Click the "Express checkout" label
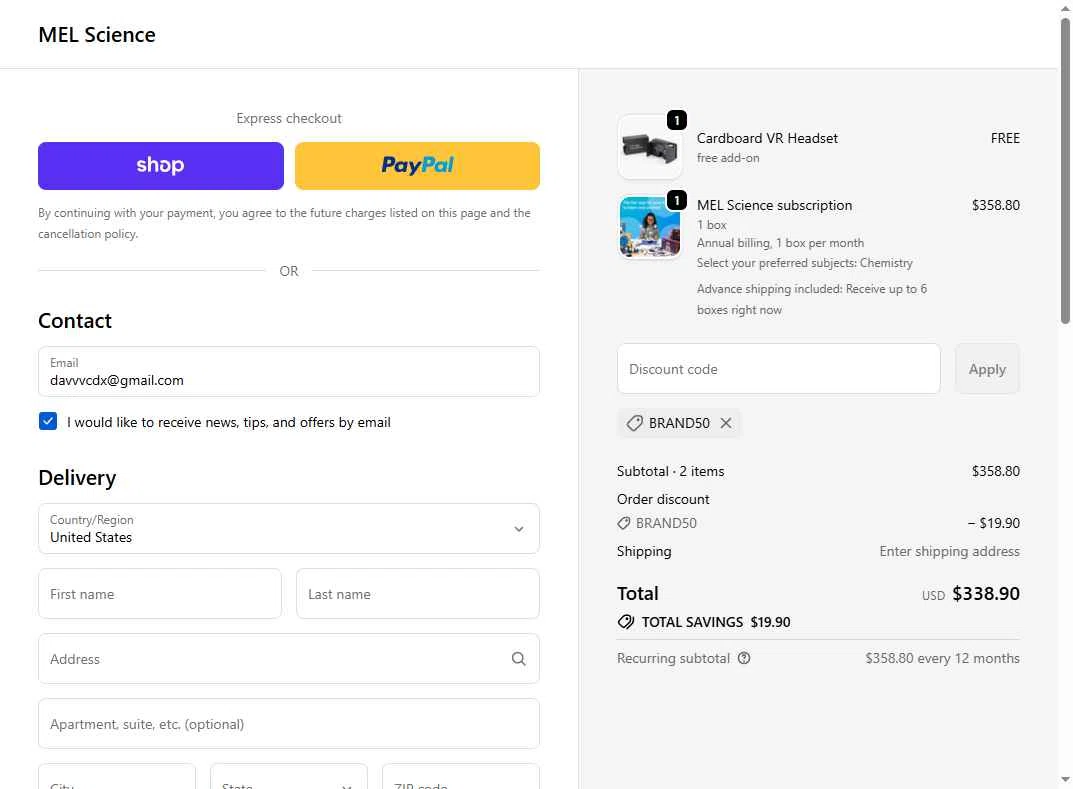The height and width of the screenshot is (789, 1073). (x=289, y=118)
